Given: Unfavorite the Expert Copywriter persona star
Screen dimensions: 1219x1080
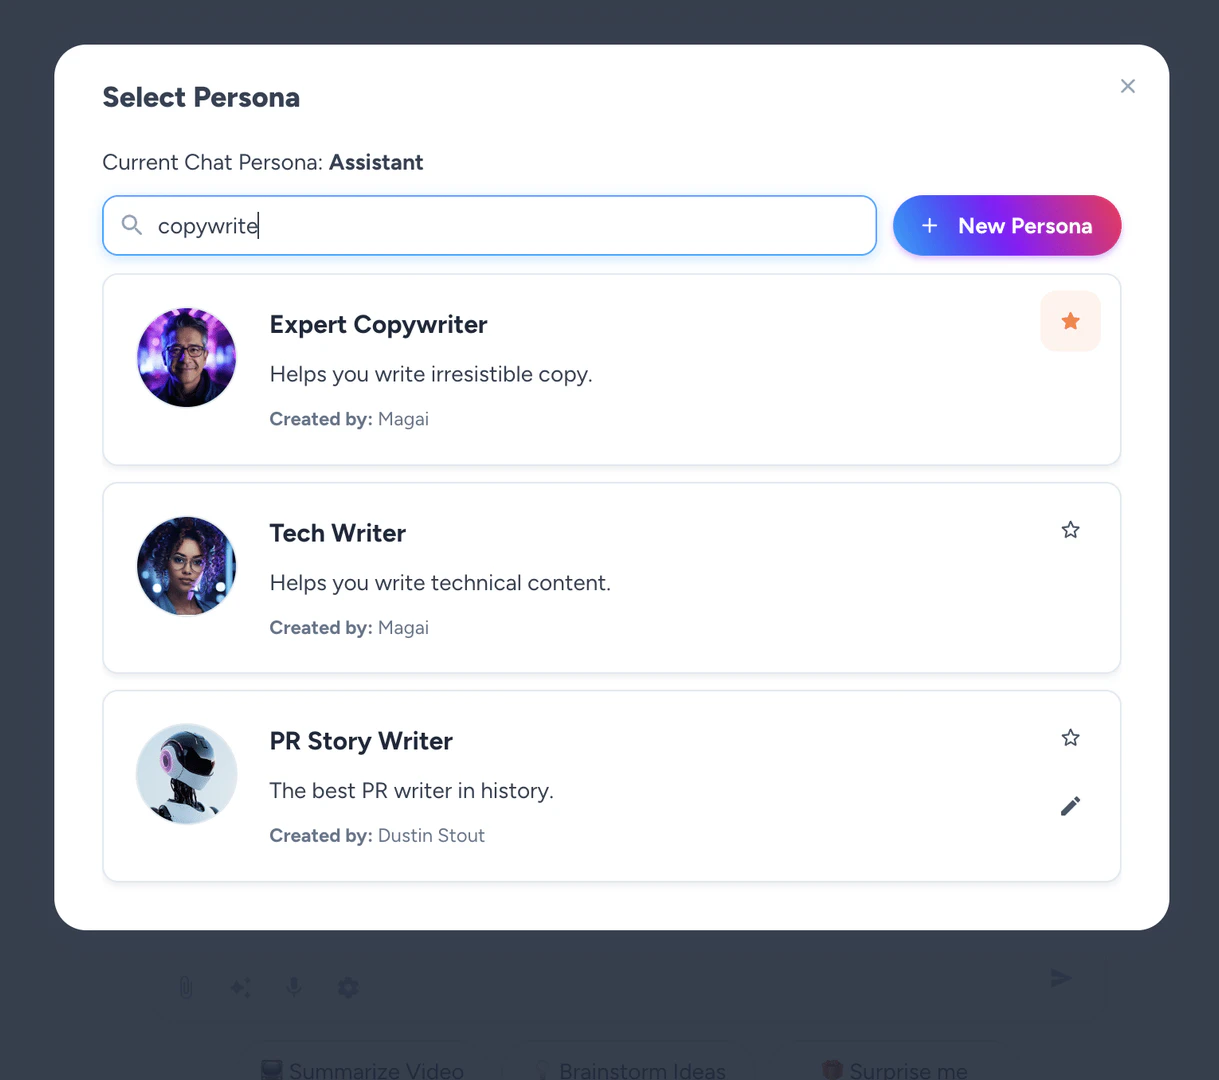Looking at the screenshot, I should click(x=1070, y=321).
